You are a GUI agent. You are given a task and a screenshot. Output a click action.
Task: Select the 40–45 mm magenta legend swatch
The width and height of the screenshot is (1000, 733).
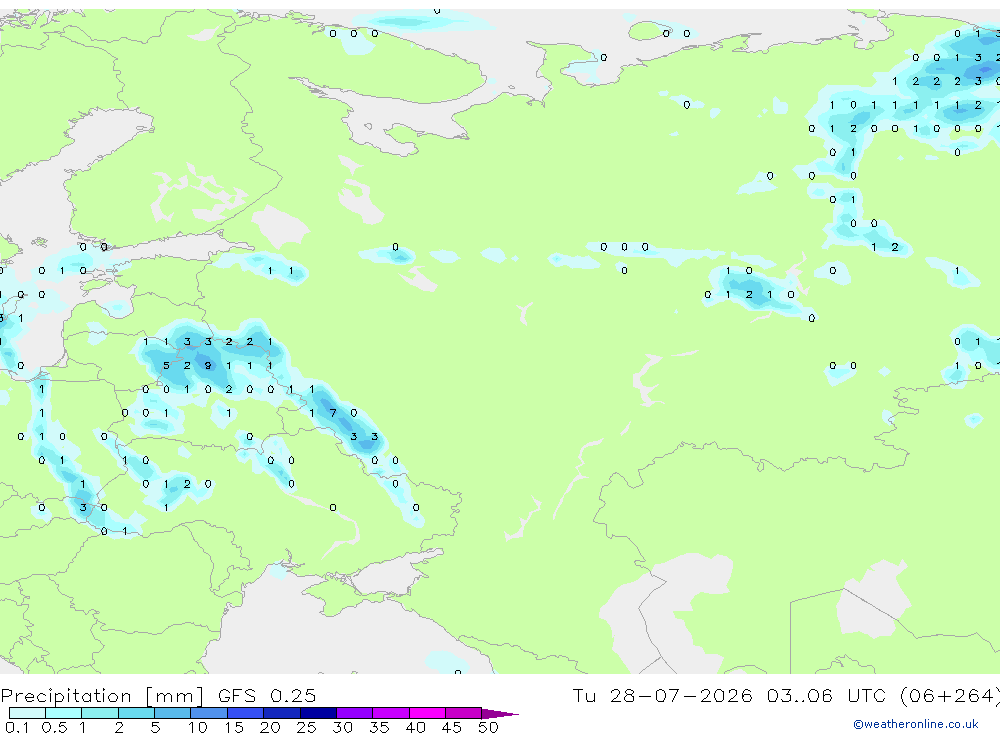click(x=427, y=713)
